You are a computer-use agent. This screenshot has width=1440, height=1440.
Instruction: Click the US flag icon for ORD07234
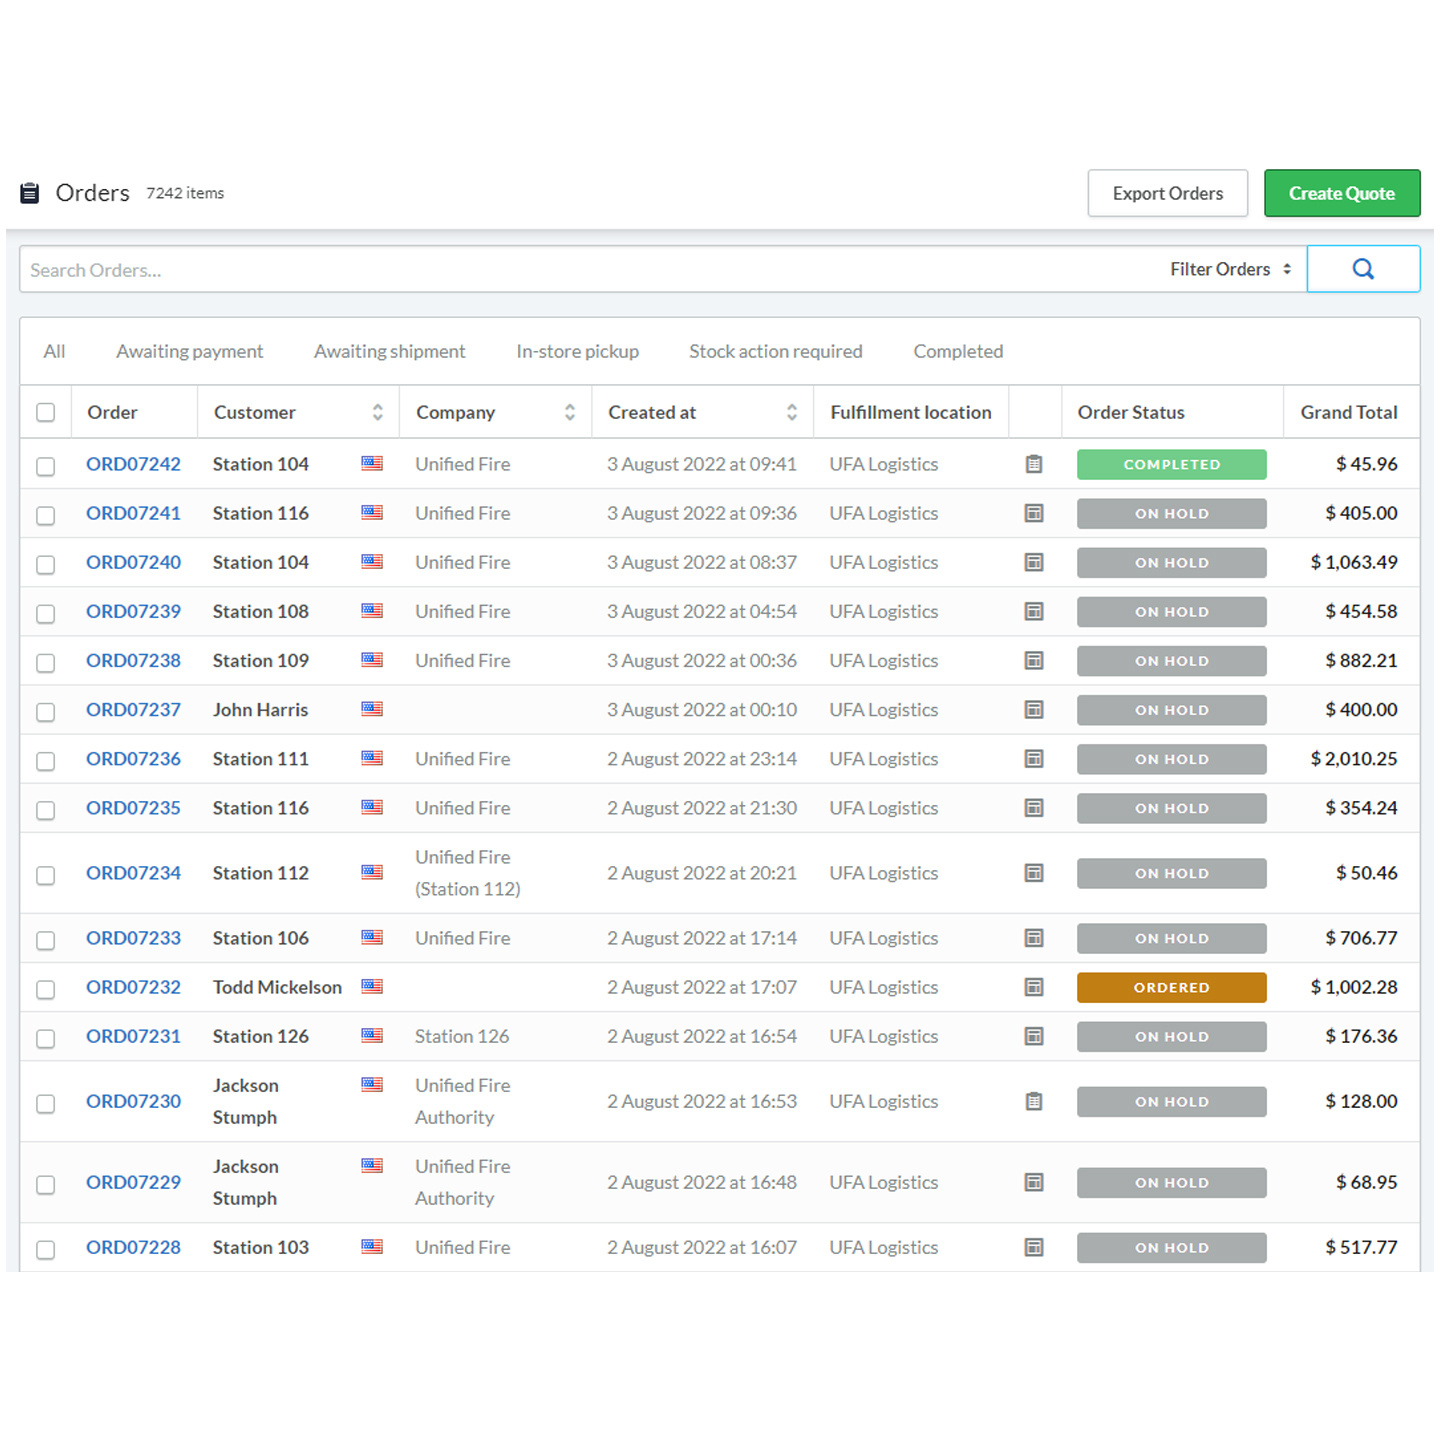click(x=372, y=872)
